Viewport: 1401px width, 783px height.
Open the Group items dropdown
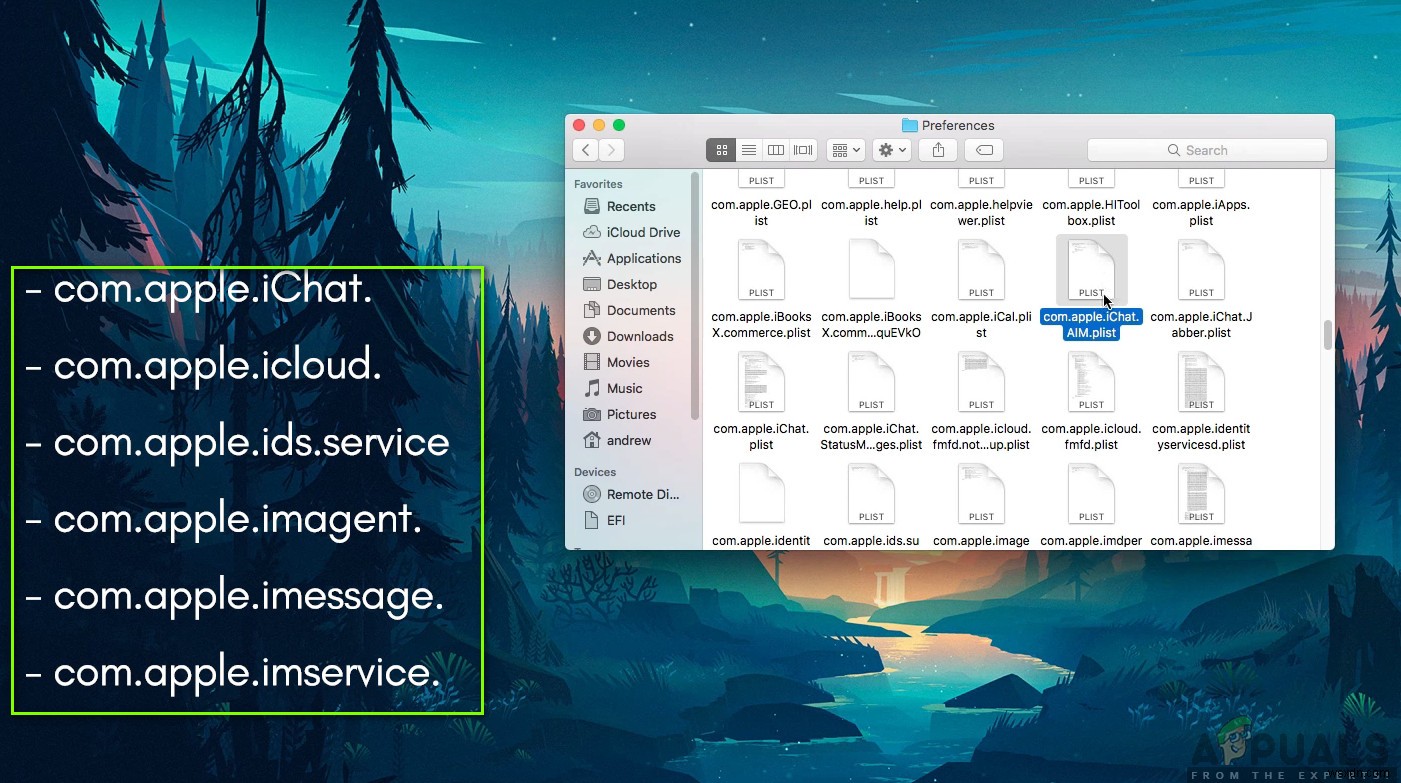click(x=845, y=149)
